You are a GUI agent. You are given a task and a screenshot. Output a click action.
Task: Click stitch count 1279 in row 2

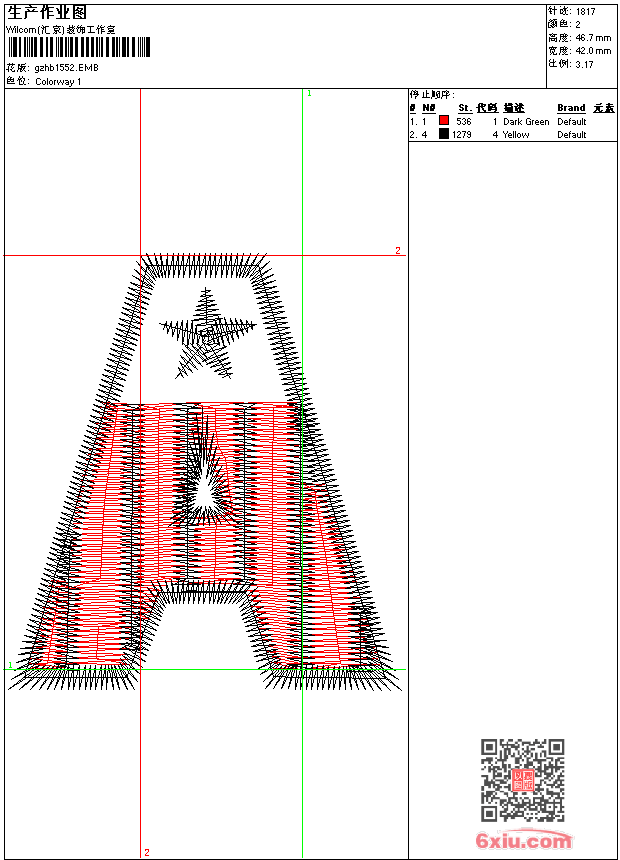(461, 135)
